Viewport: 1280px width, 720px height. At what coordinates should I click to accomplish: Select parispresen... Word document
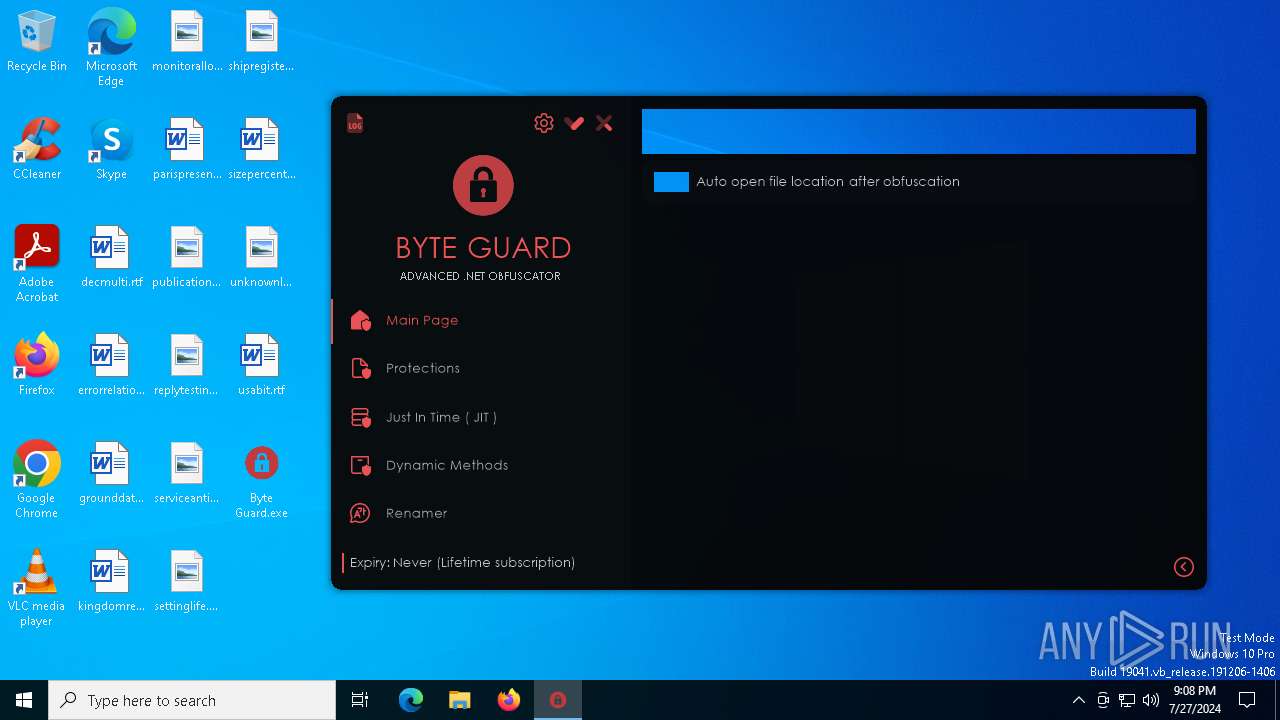click(187, 150)
